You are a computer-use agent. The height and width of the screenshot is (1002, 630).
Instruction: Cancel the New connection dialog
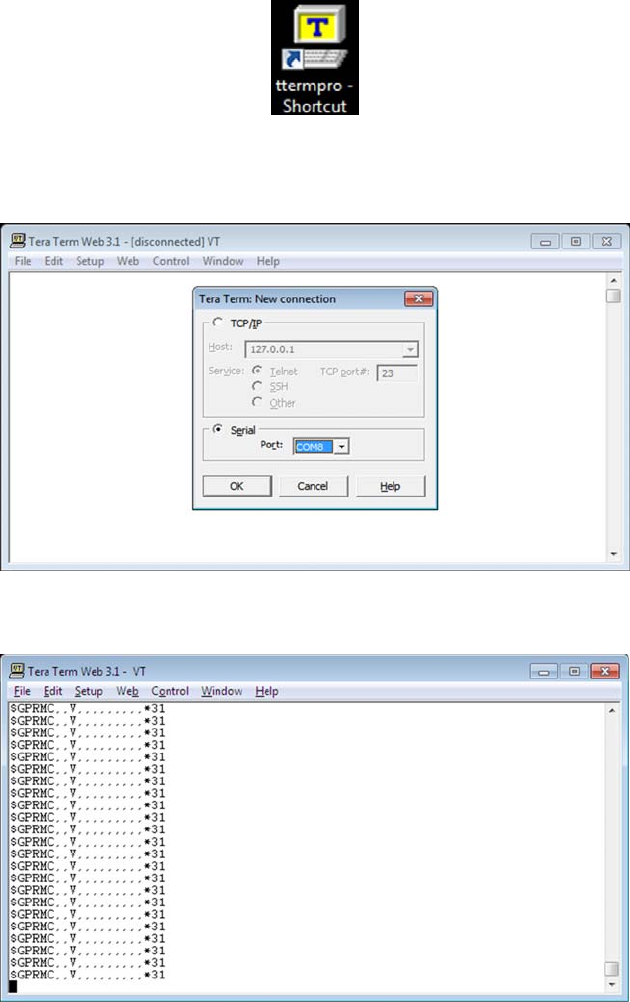point(312,486)
